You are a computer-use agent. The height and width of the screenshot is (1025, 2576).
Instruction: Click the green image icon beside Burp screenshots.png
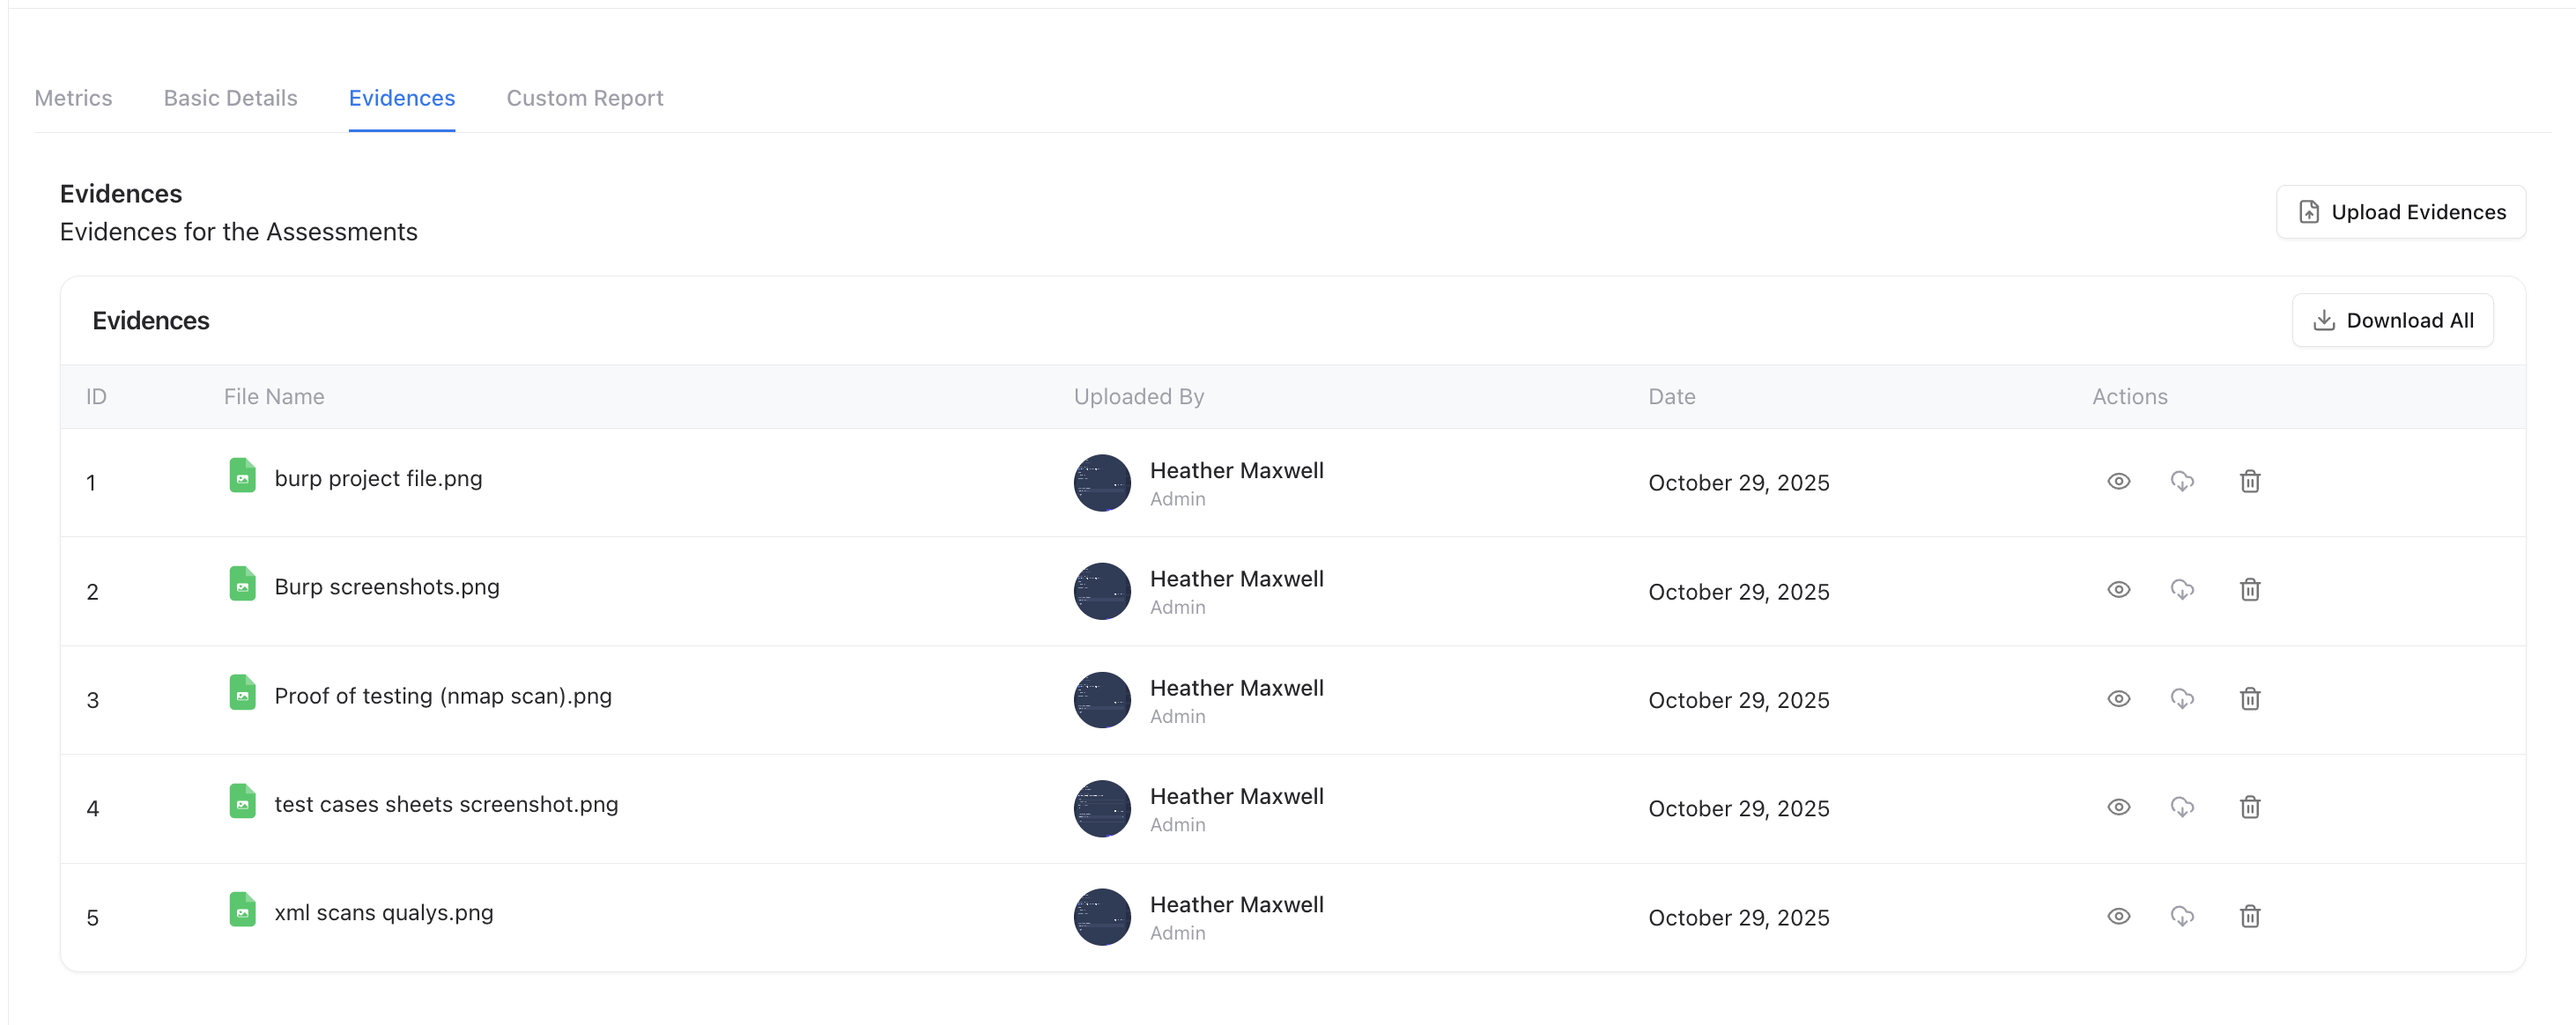coord(242,584)
